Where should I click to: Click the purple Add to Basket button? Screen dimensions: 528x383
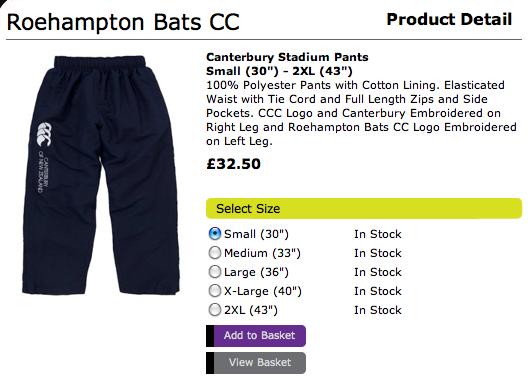pos(256,336)
